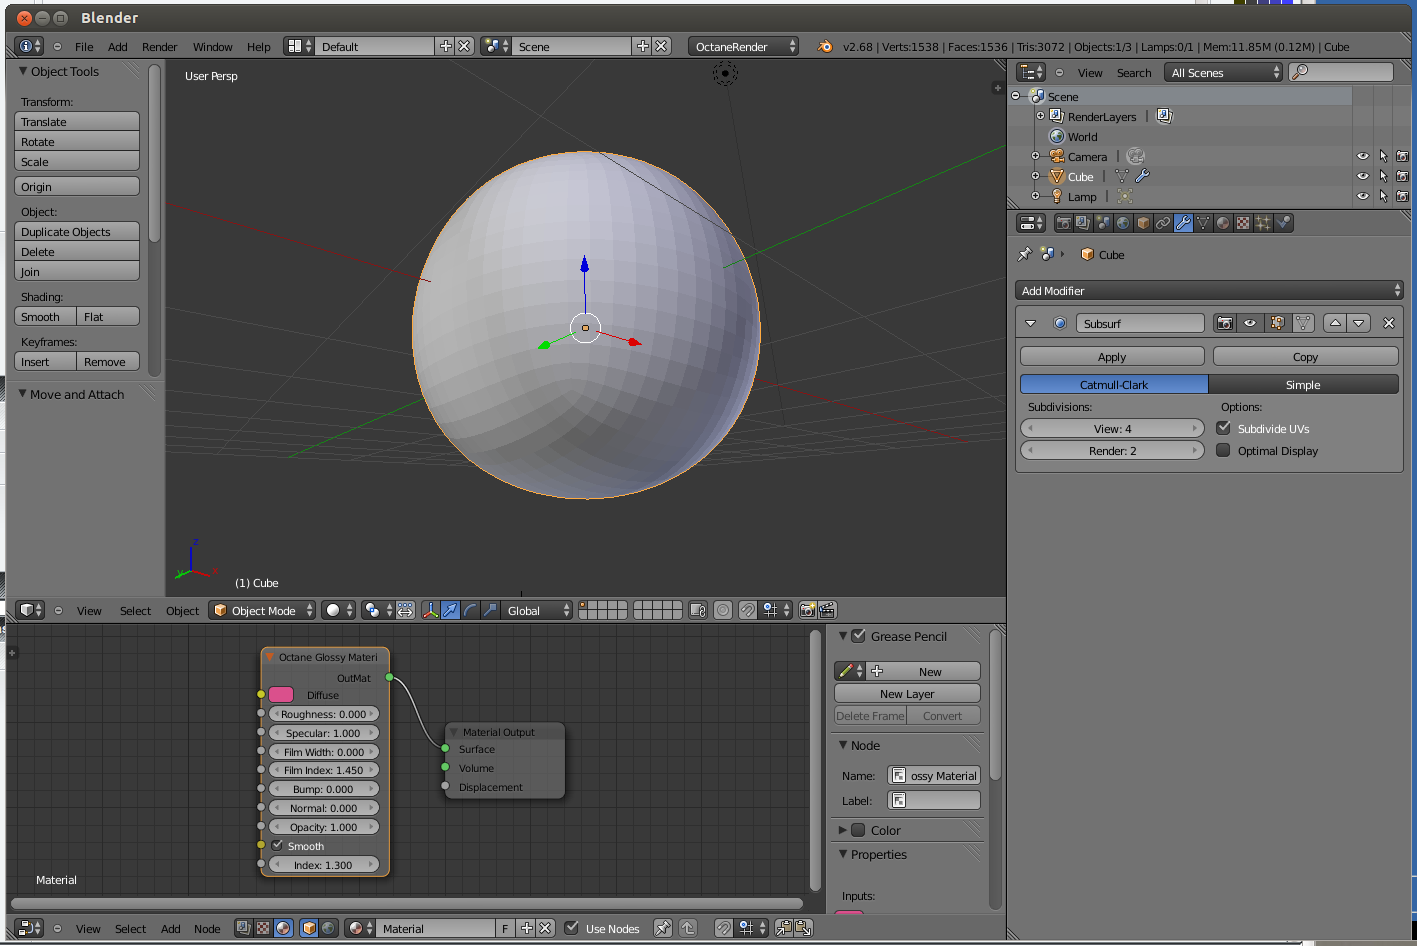
Task: Go to parent node tree icon
Action: (688, 928)
